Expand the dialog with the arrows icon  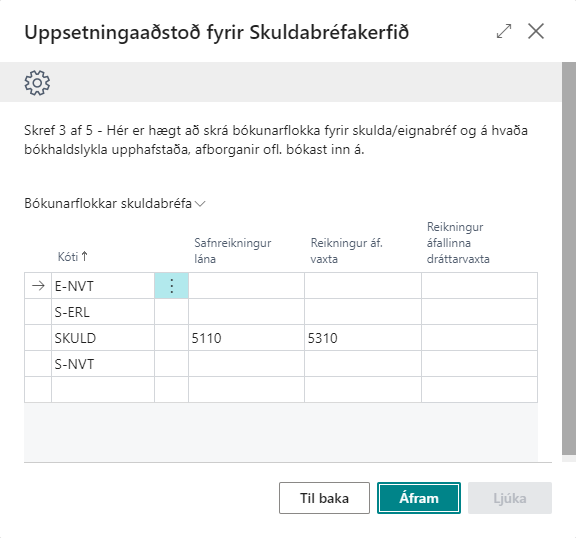coord(504,31)
